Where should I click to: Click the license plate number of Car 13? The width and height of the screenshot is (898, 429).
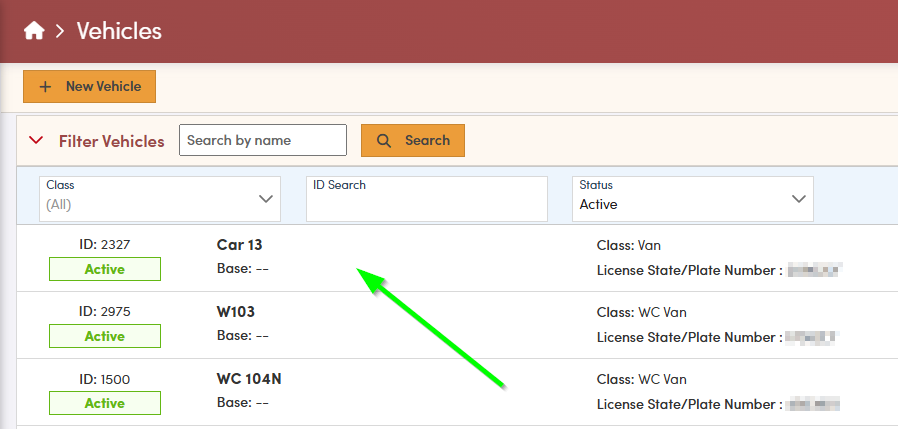[x=814, y=269]
